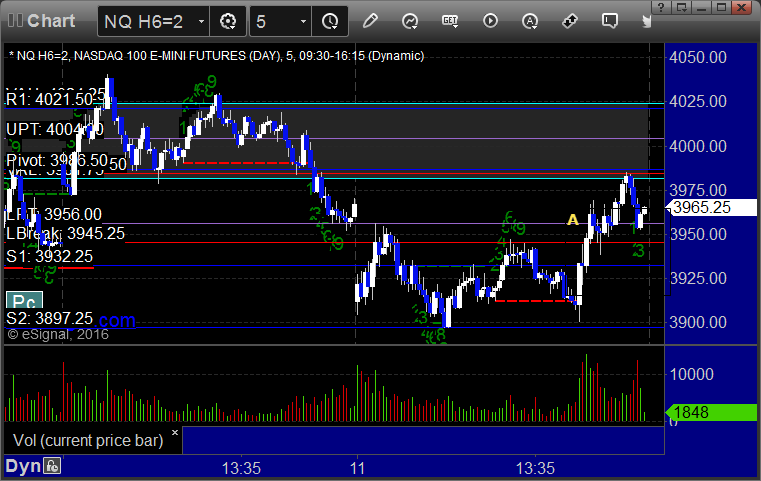Screen dimensions: 761x481
Task: Open the GET tools menu icon
Action: click(x=450, y=21)
